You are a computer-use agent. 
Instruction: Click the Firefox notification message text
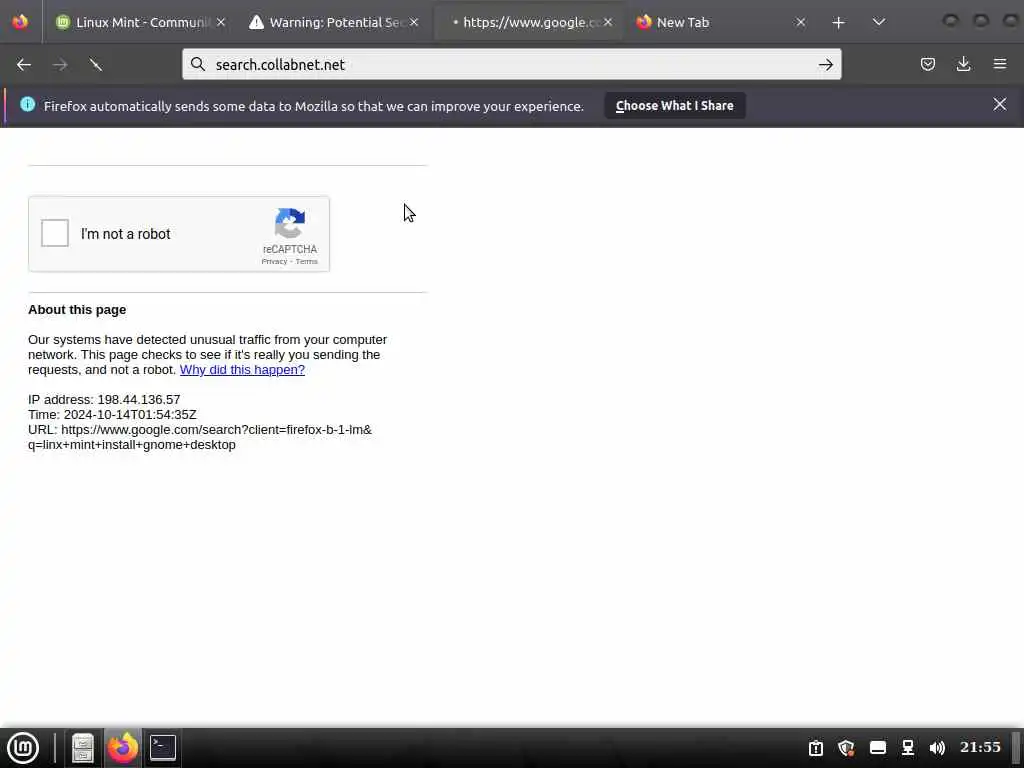[313, 106]
